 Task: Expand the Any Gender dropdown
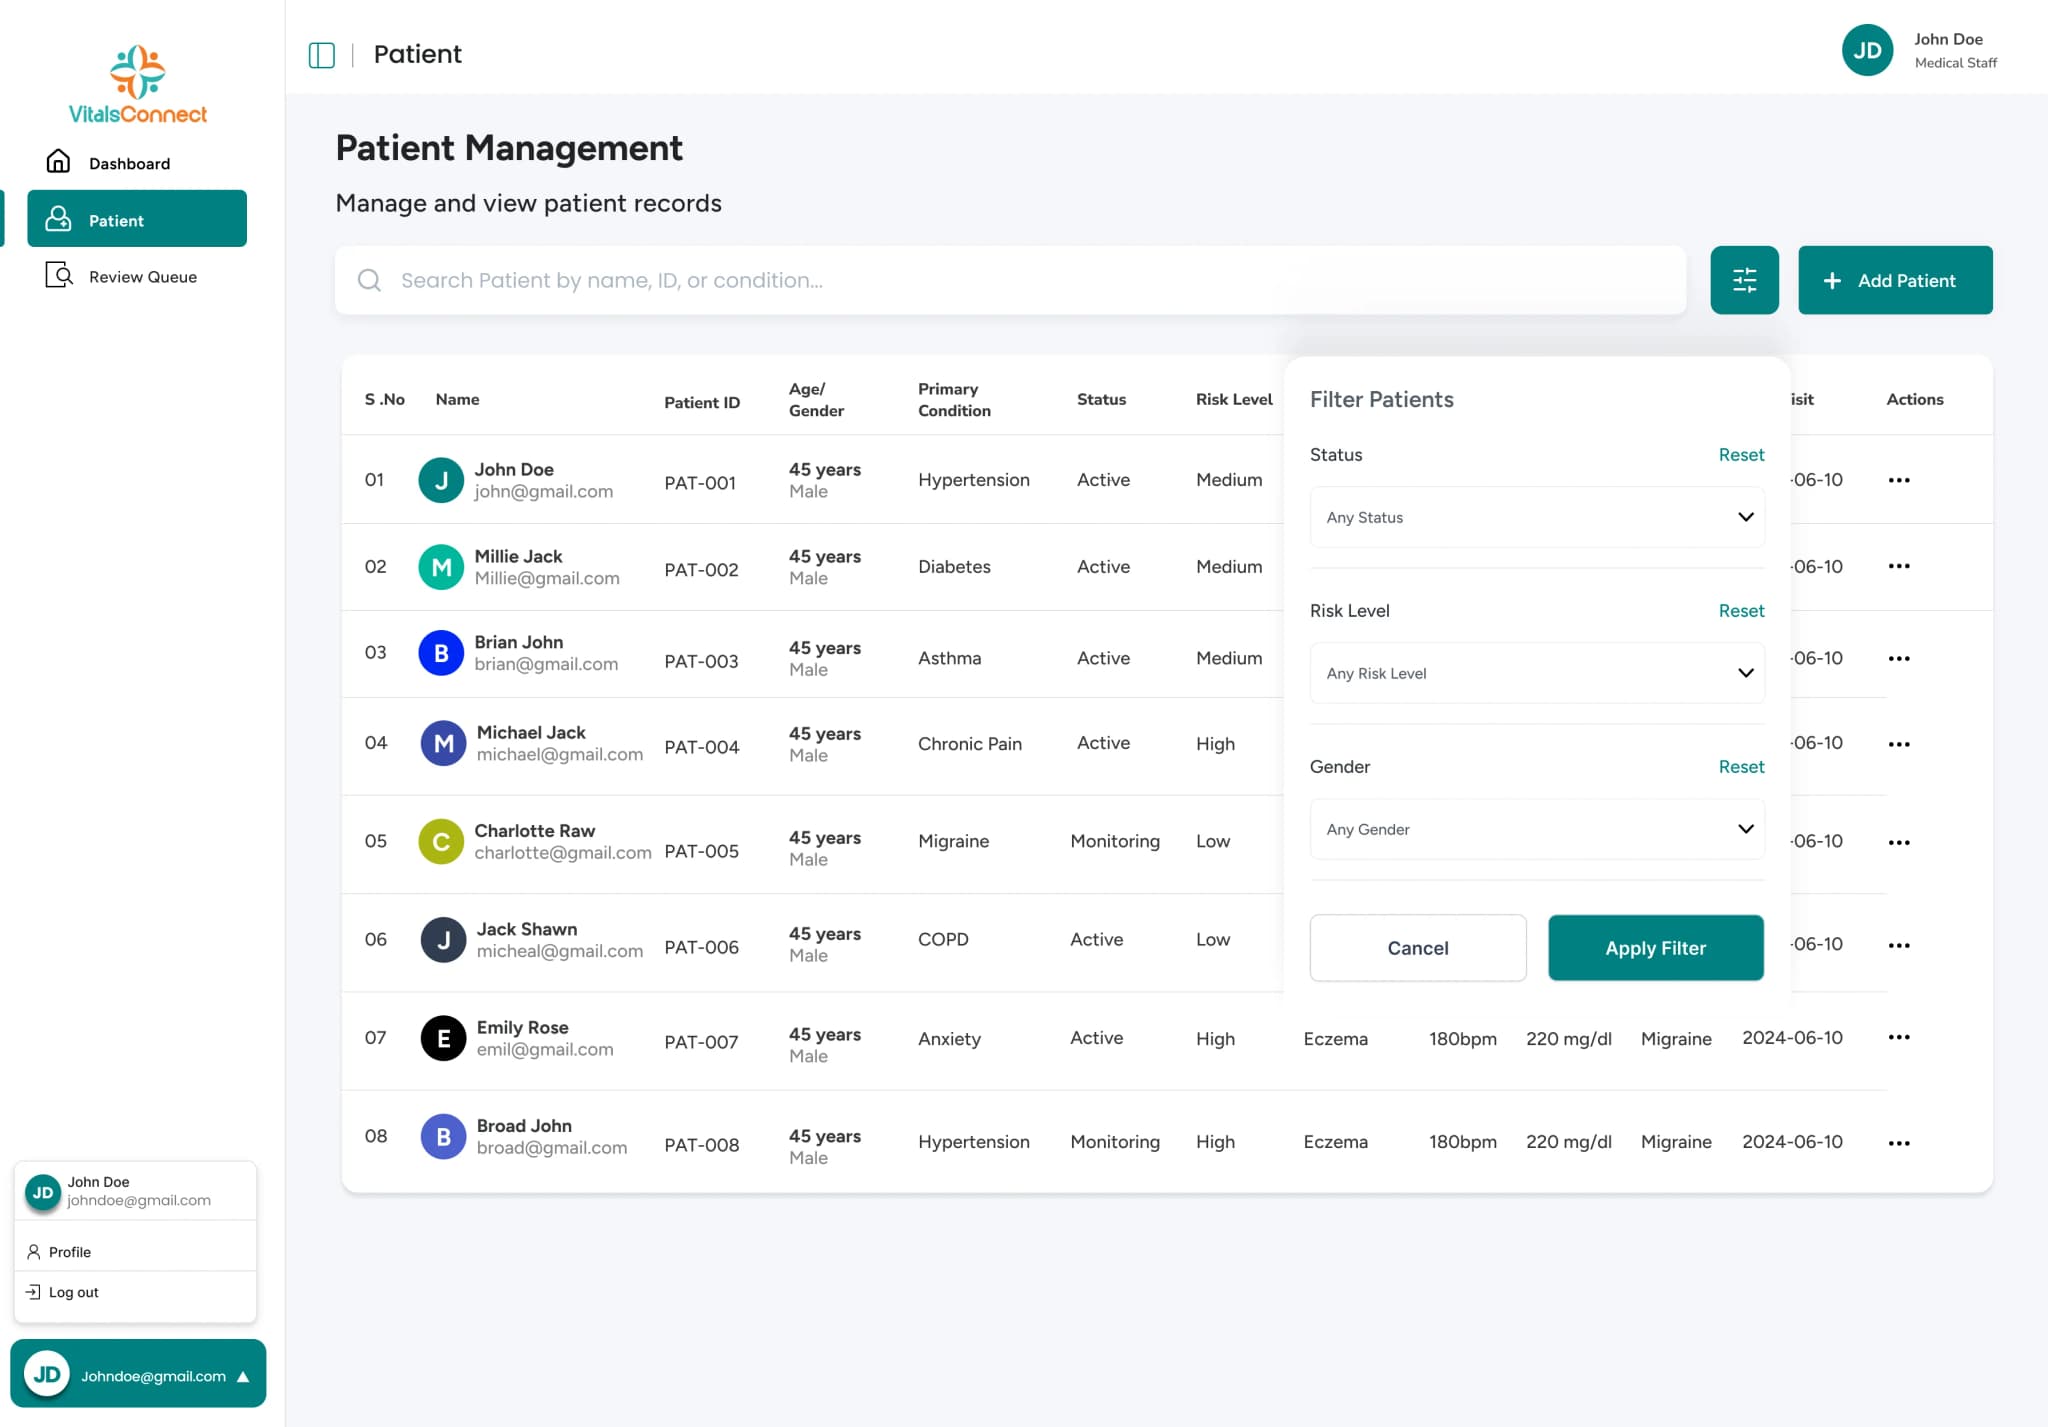click(1537, 829)
